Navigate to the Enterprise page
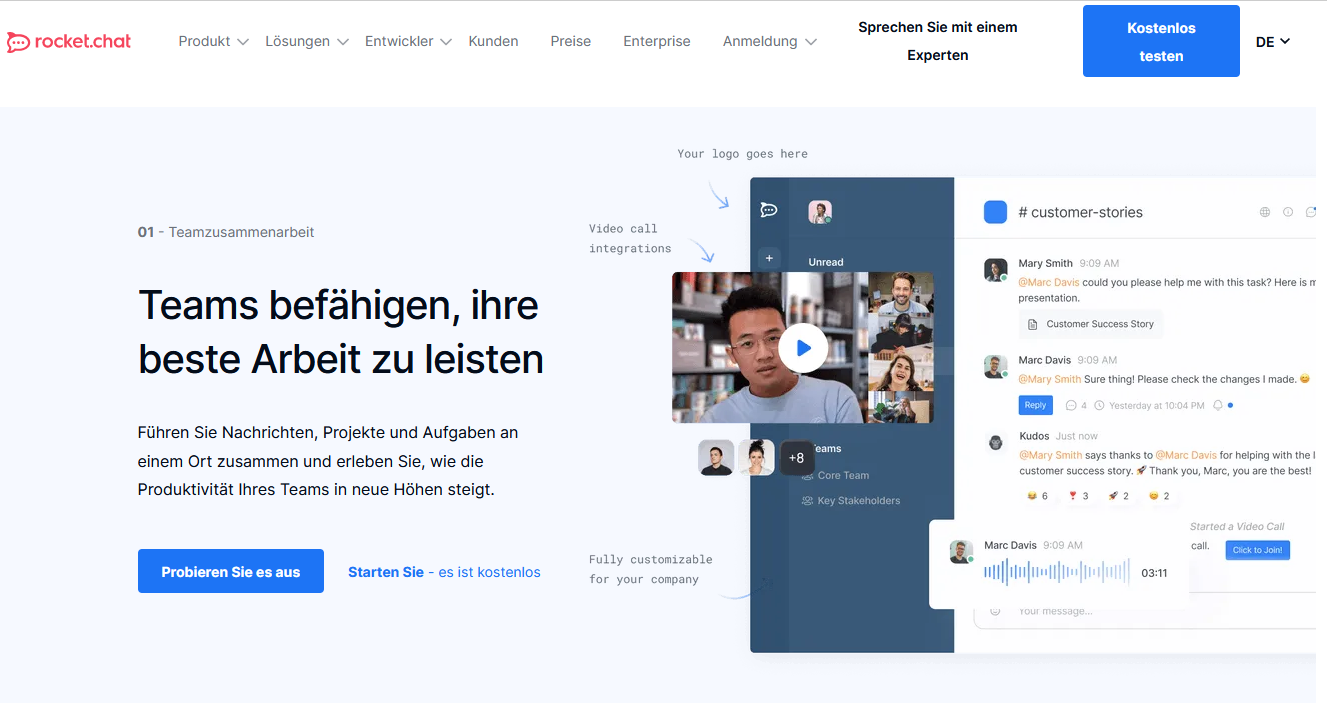 coord(656,41)
